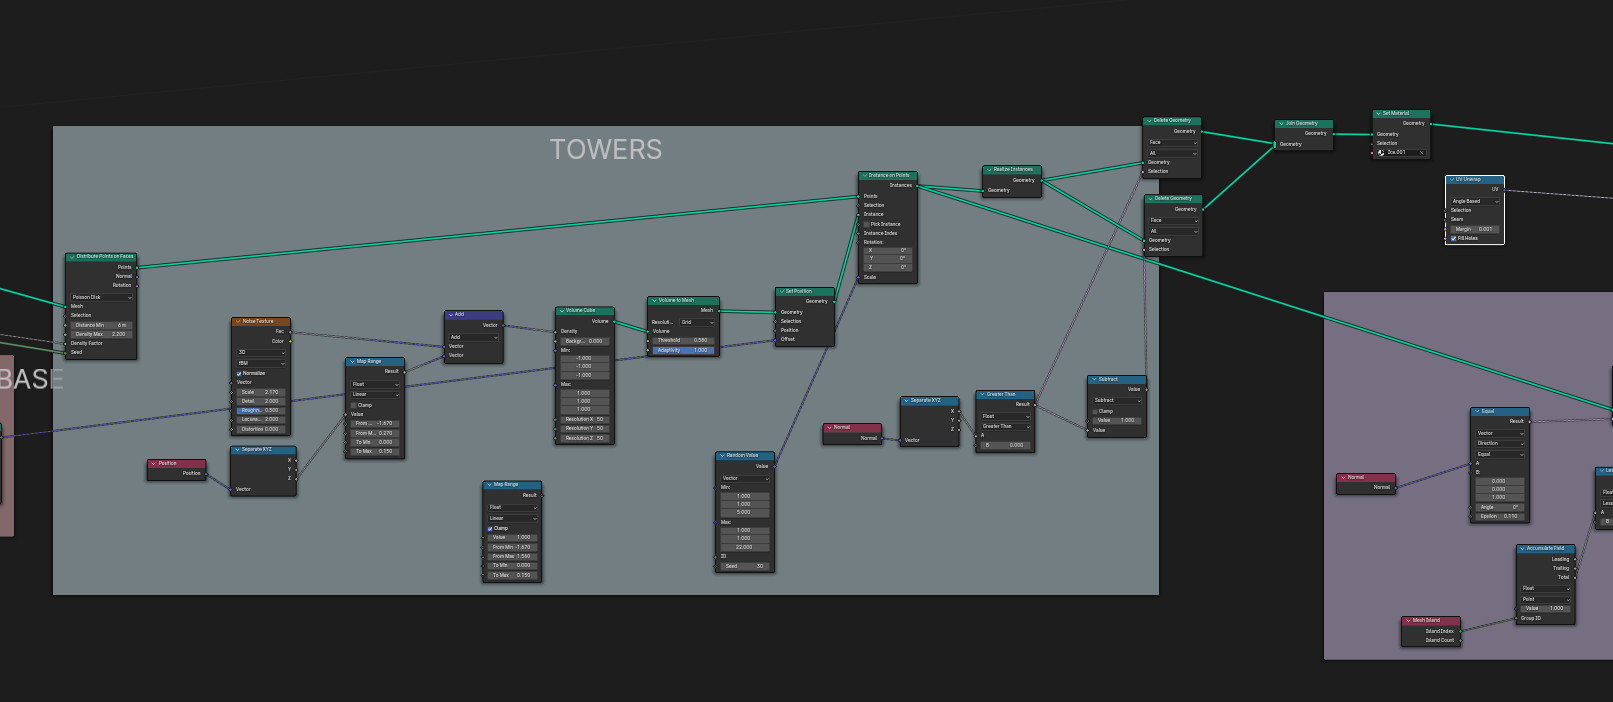Click the Seed field in Random Value

tap(745, 566)
